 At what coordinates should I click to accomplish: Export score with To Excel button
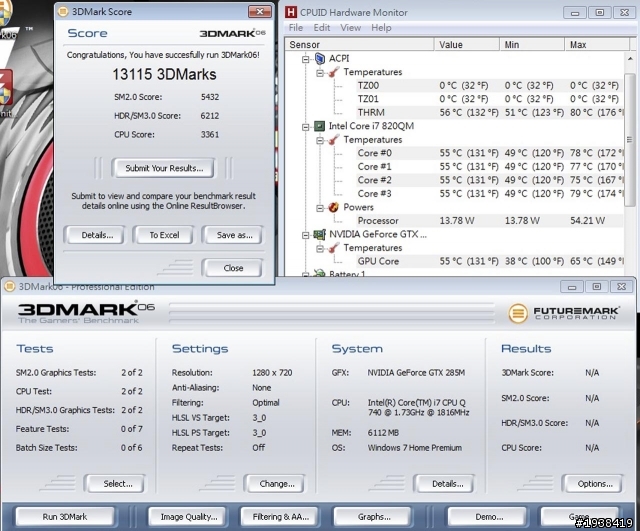point(164,235)
